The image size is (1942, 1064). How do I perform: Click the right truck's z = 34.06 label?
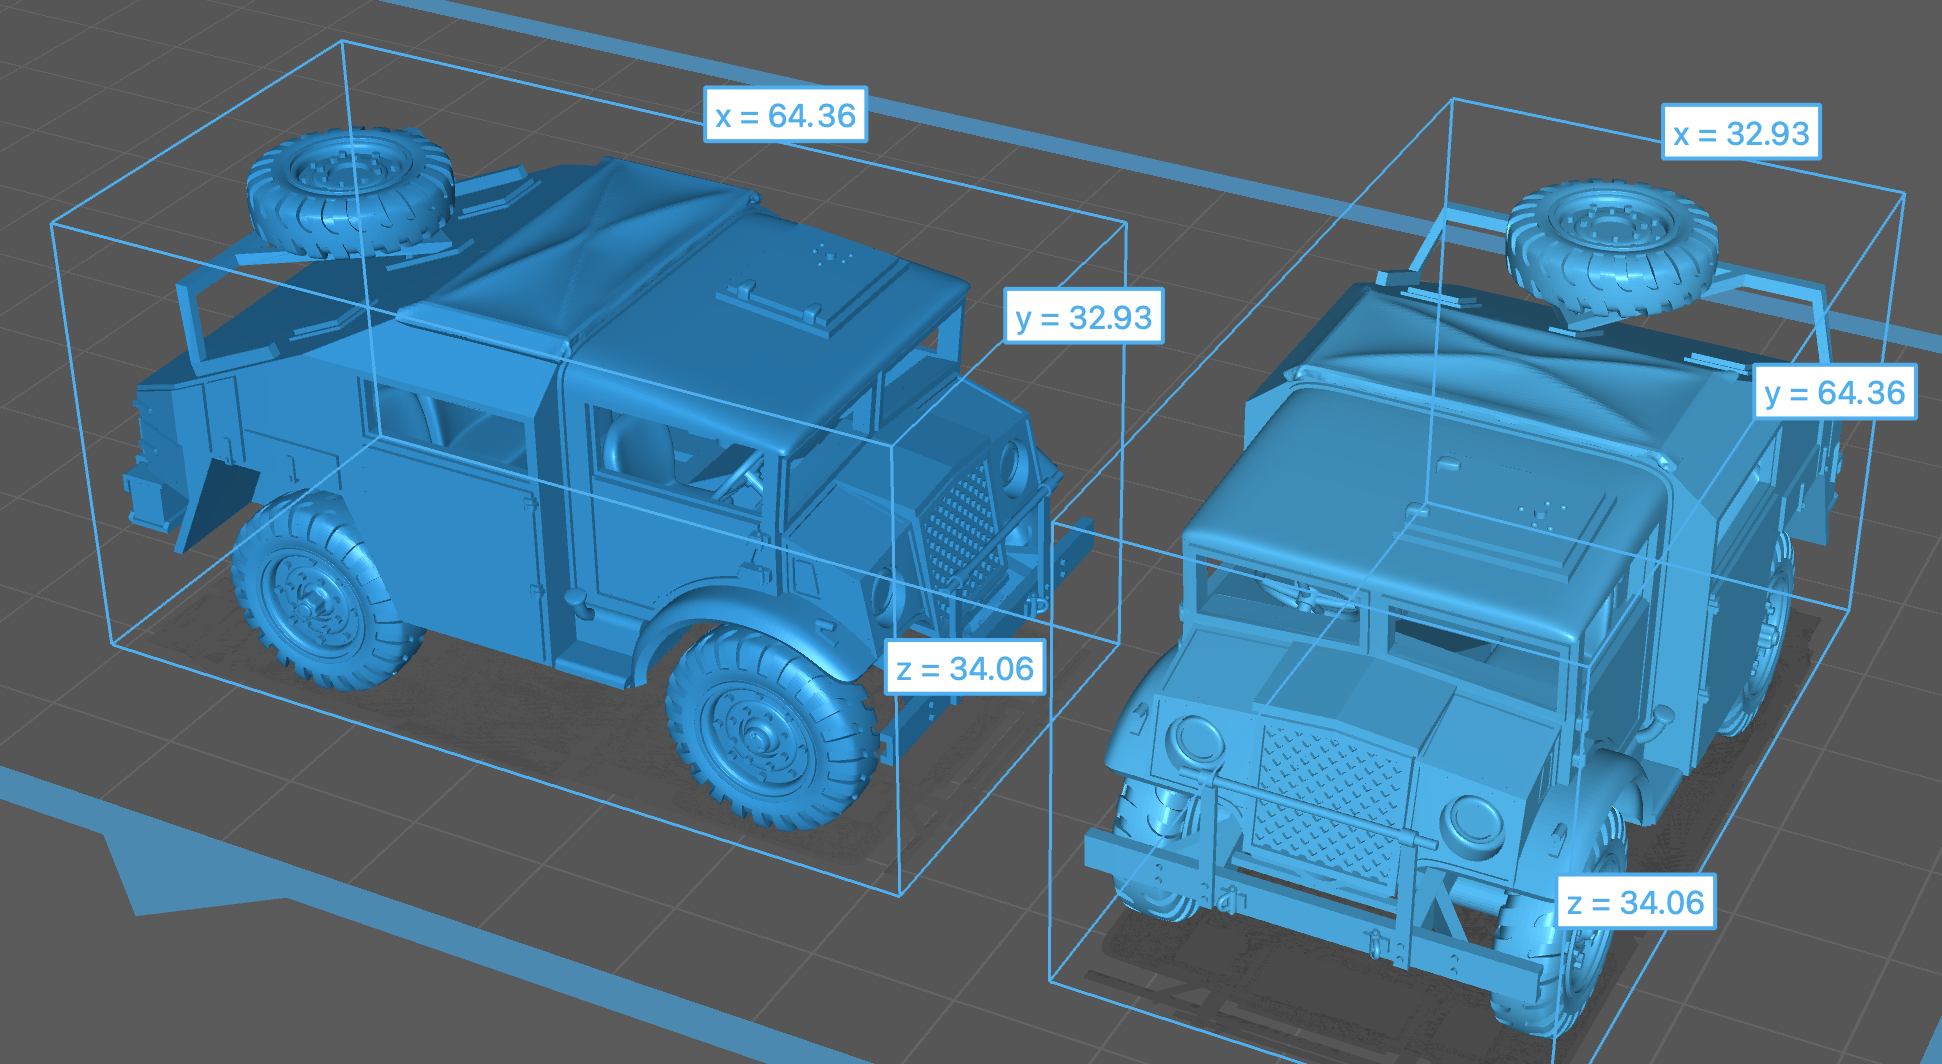coord(1634,903)
